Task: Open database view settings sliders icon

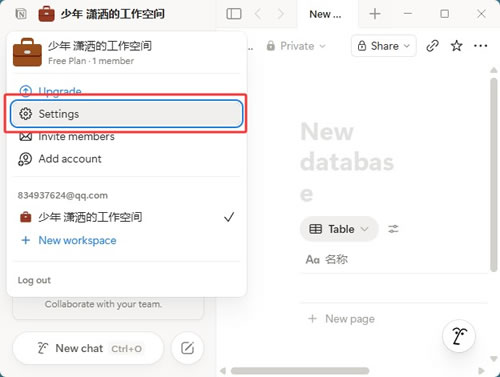Action: [393, 229]
